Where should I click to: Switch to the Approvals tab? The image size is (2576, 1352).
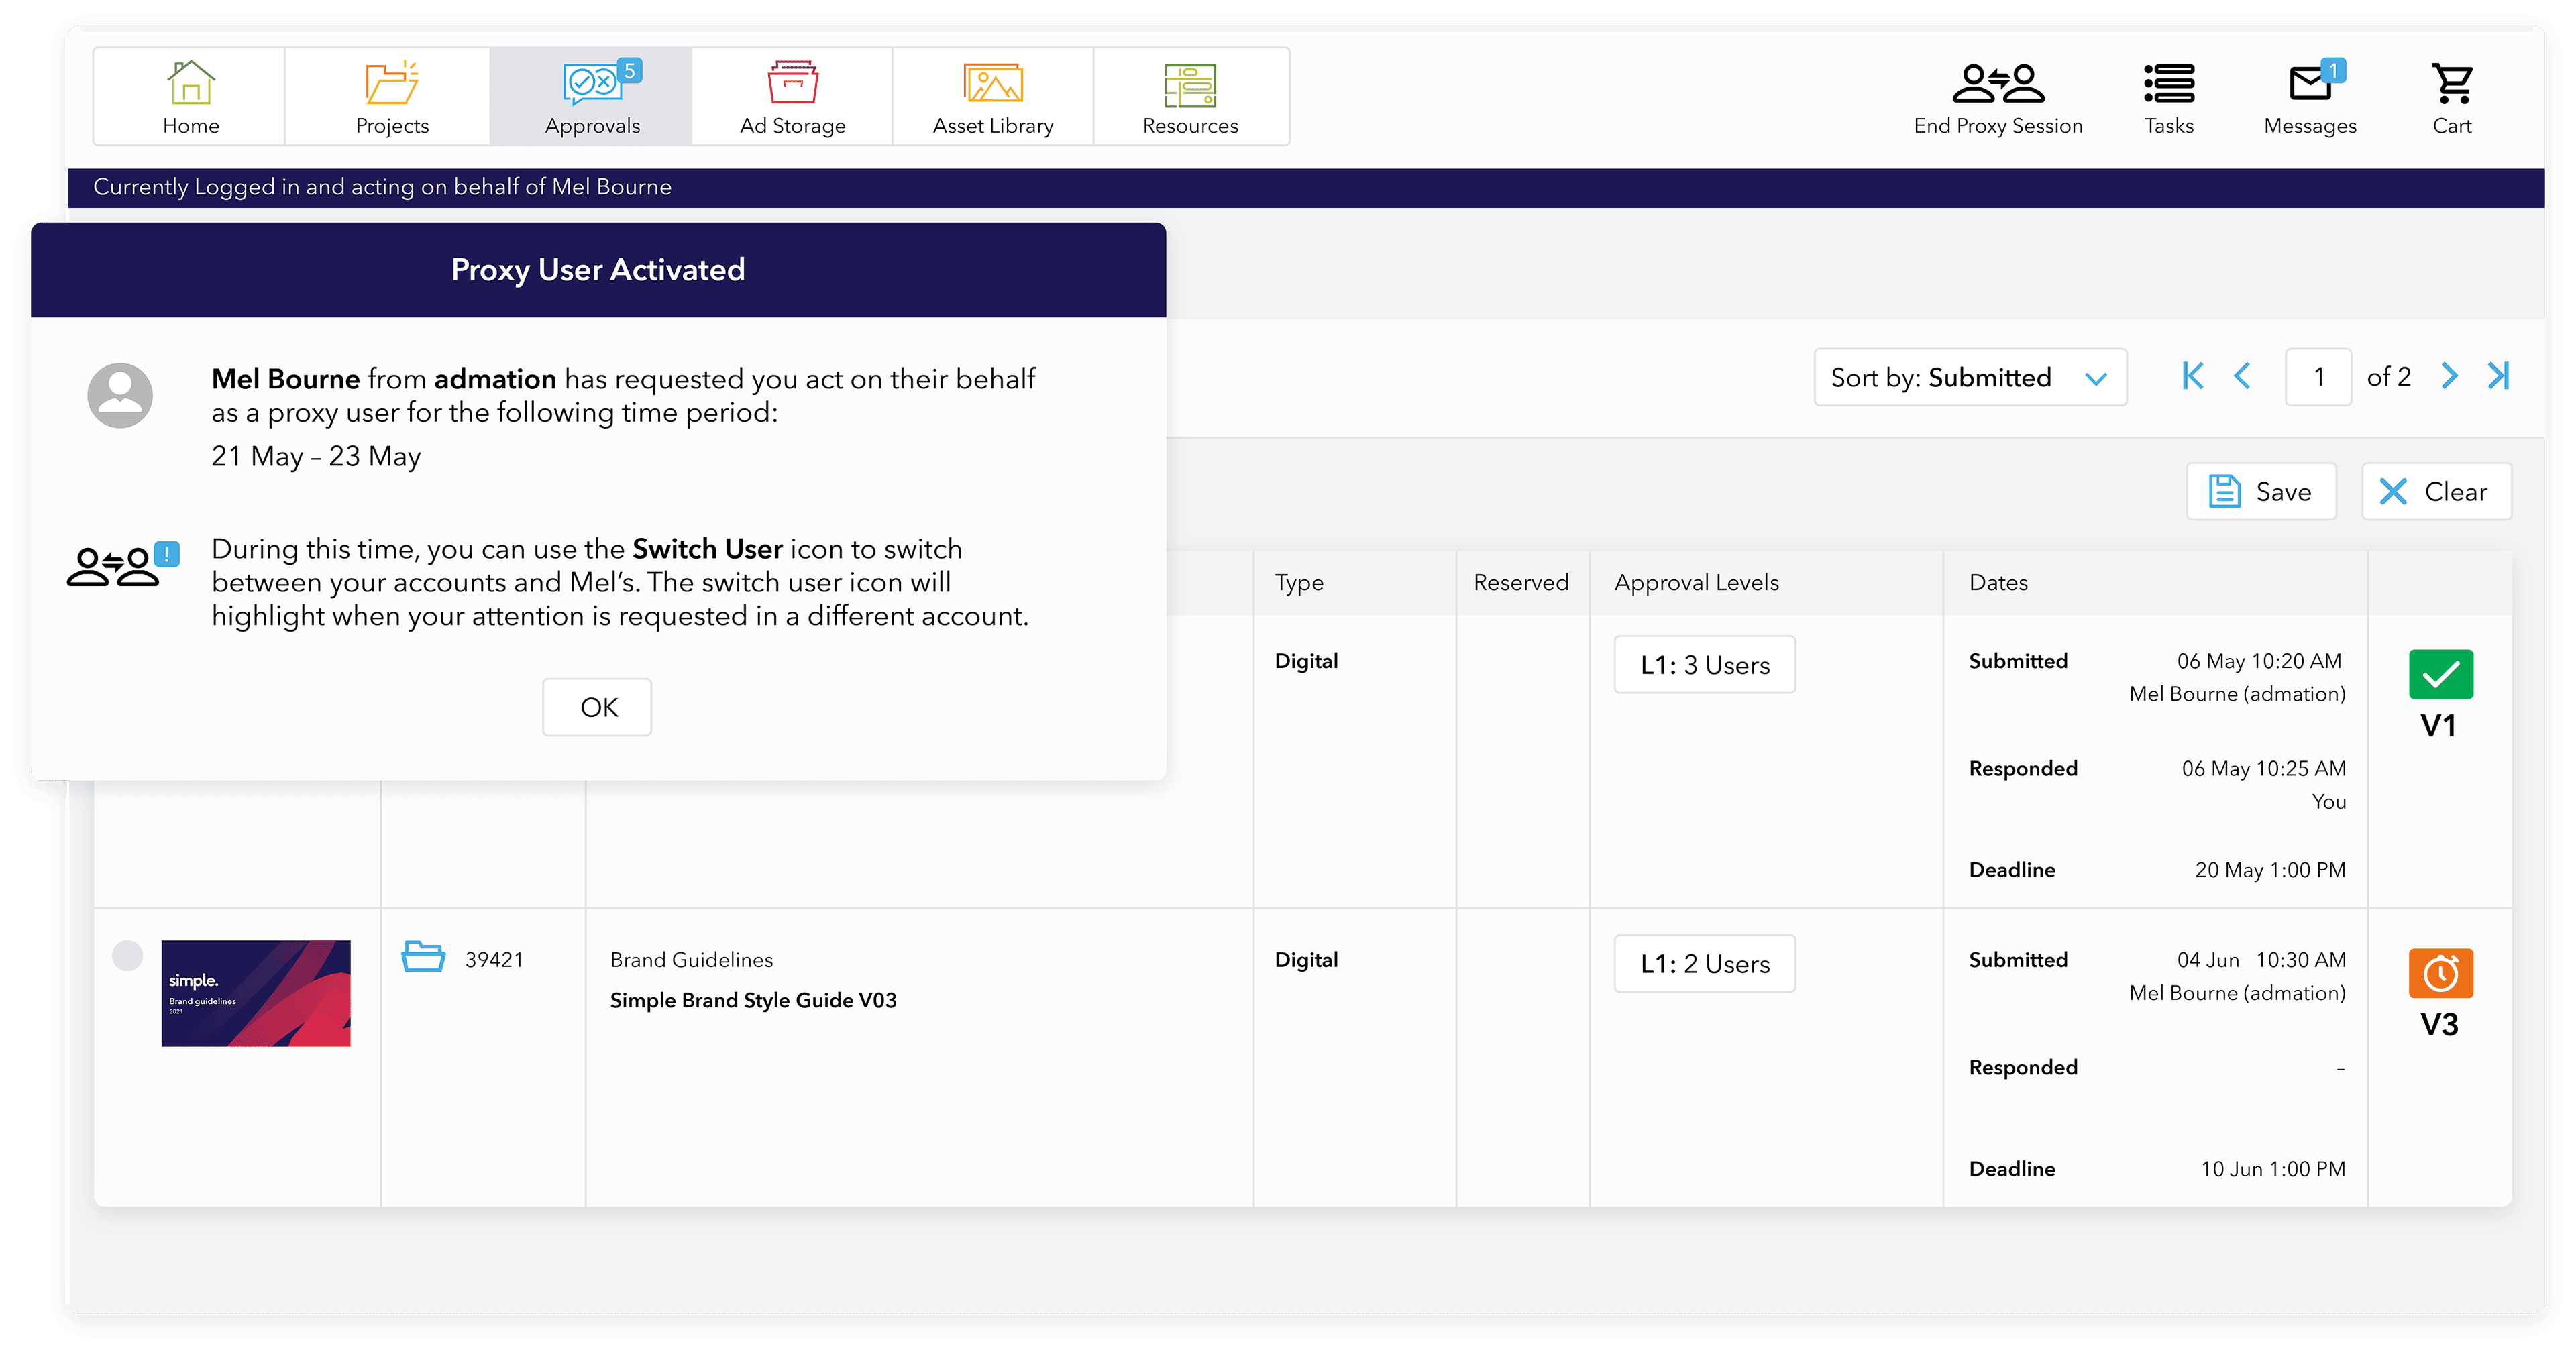592,97
